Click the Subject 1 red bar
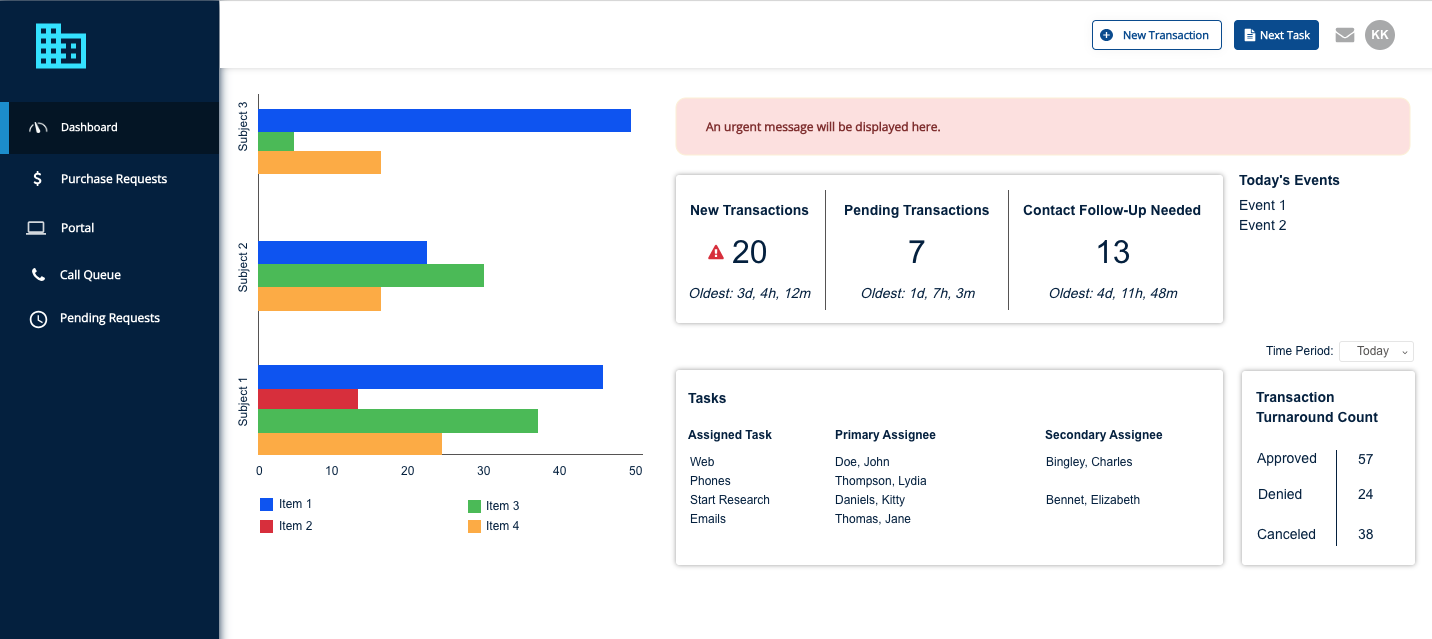The height and width of the screenshot is (639, 1432). (308, 399)
